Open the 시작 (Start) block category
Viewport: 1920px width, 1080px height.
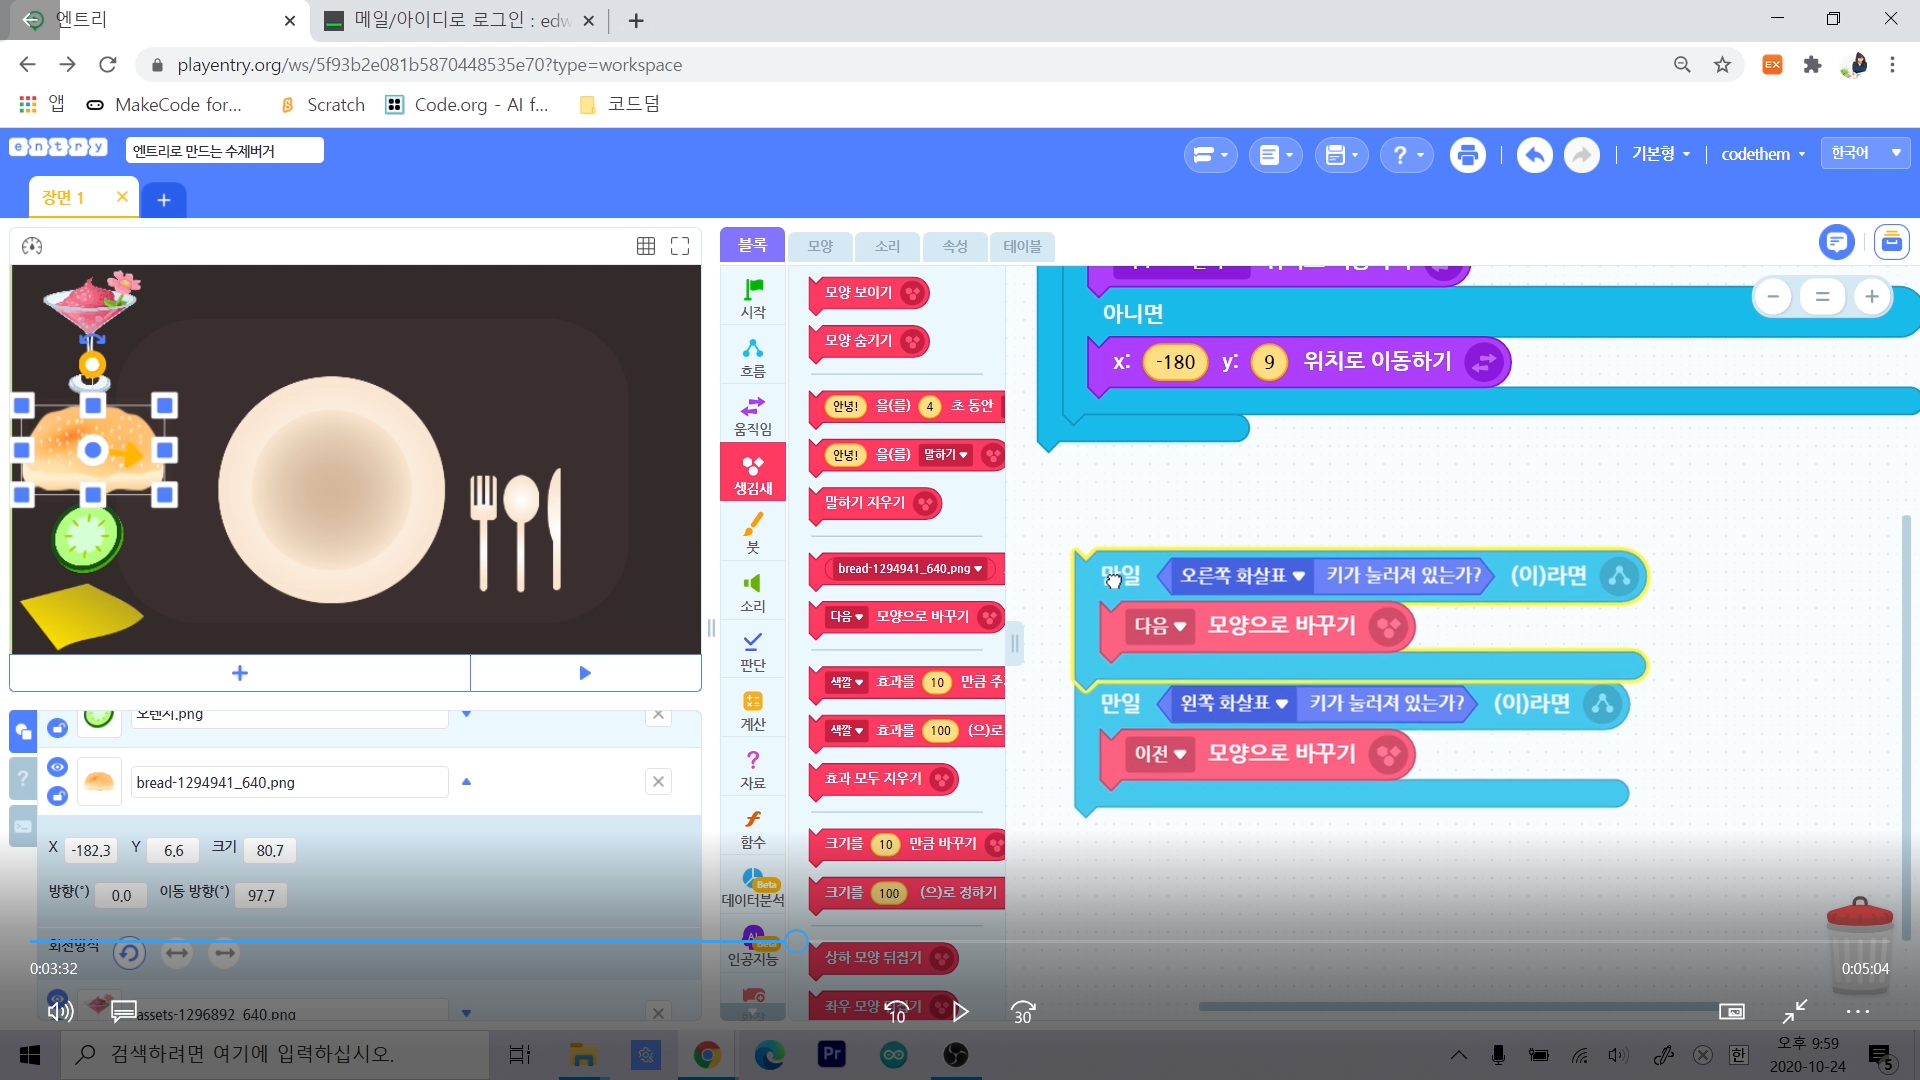[x=753, y=298]
